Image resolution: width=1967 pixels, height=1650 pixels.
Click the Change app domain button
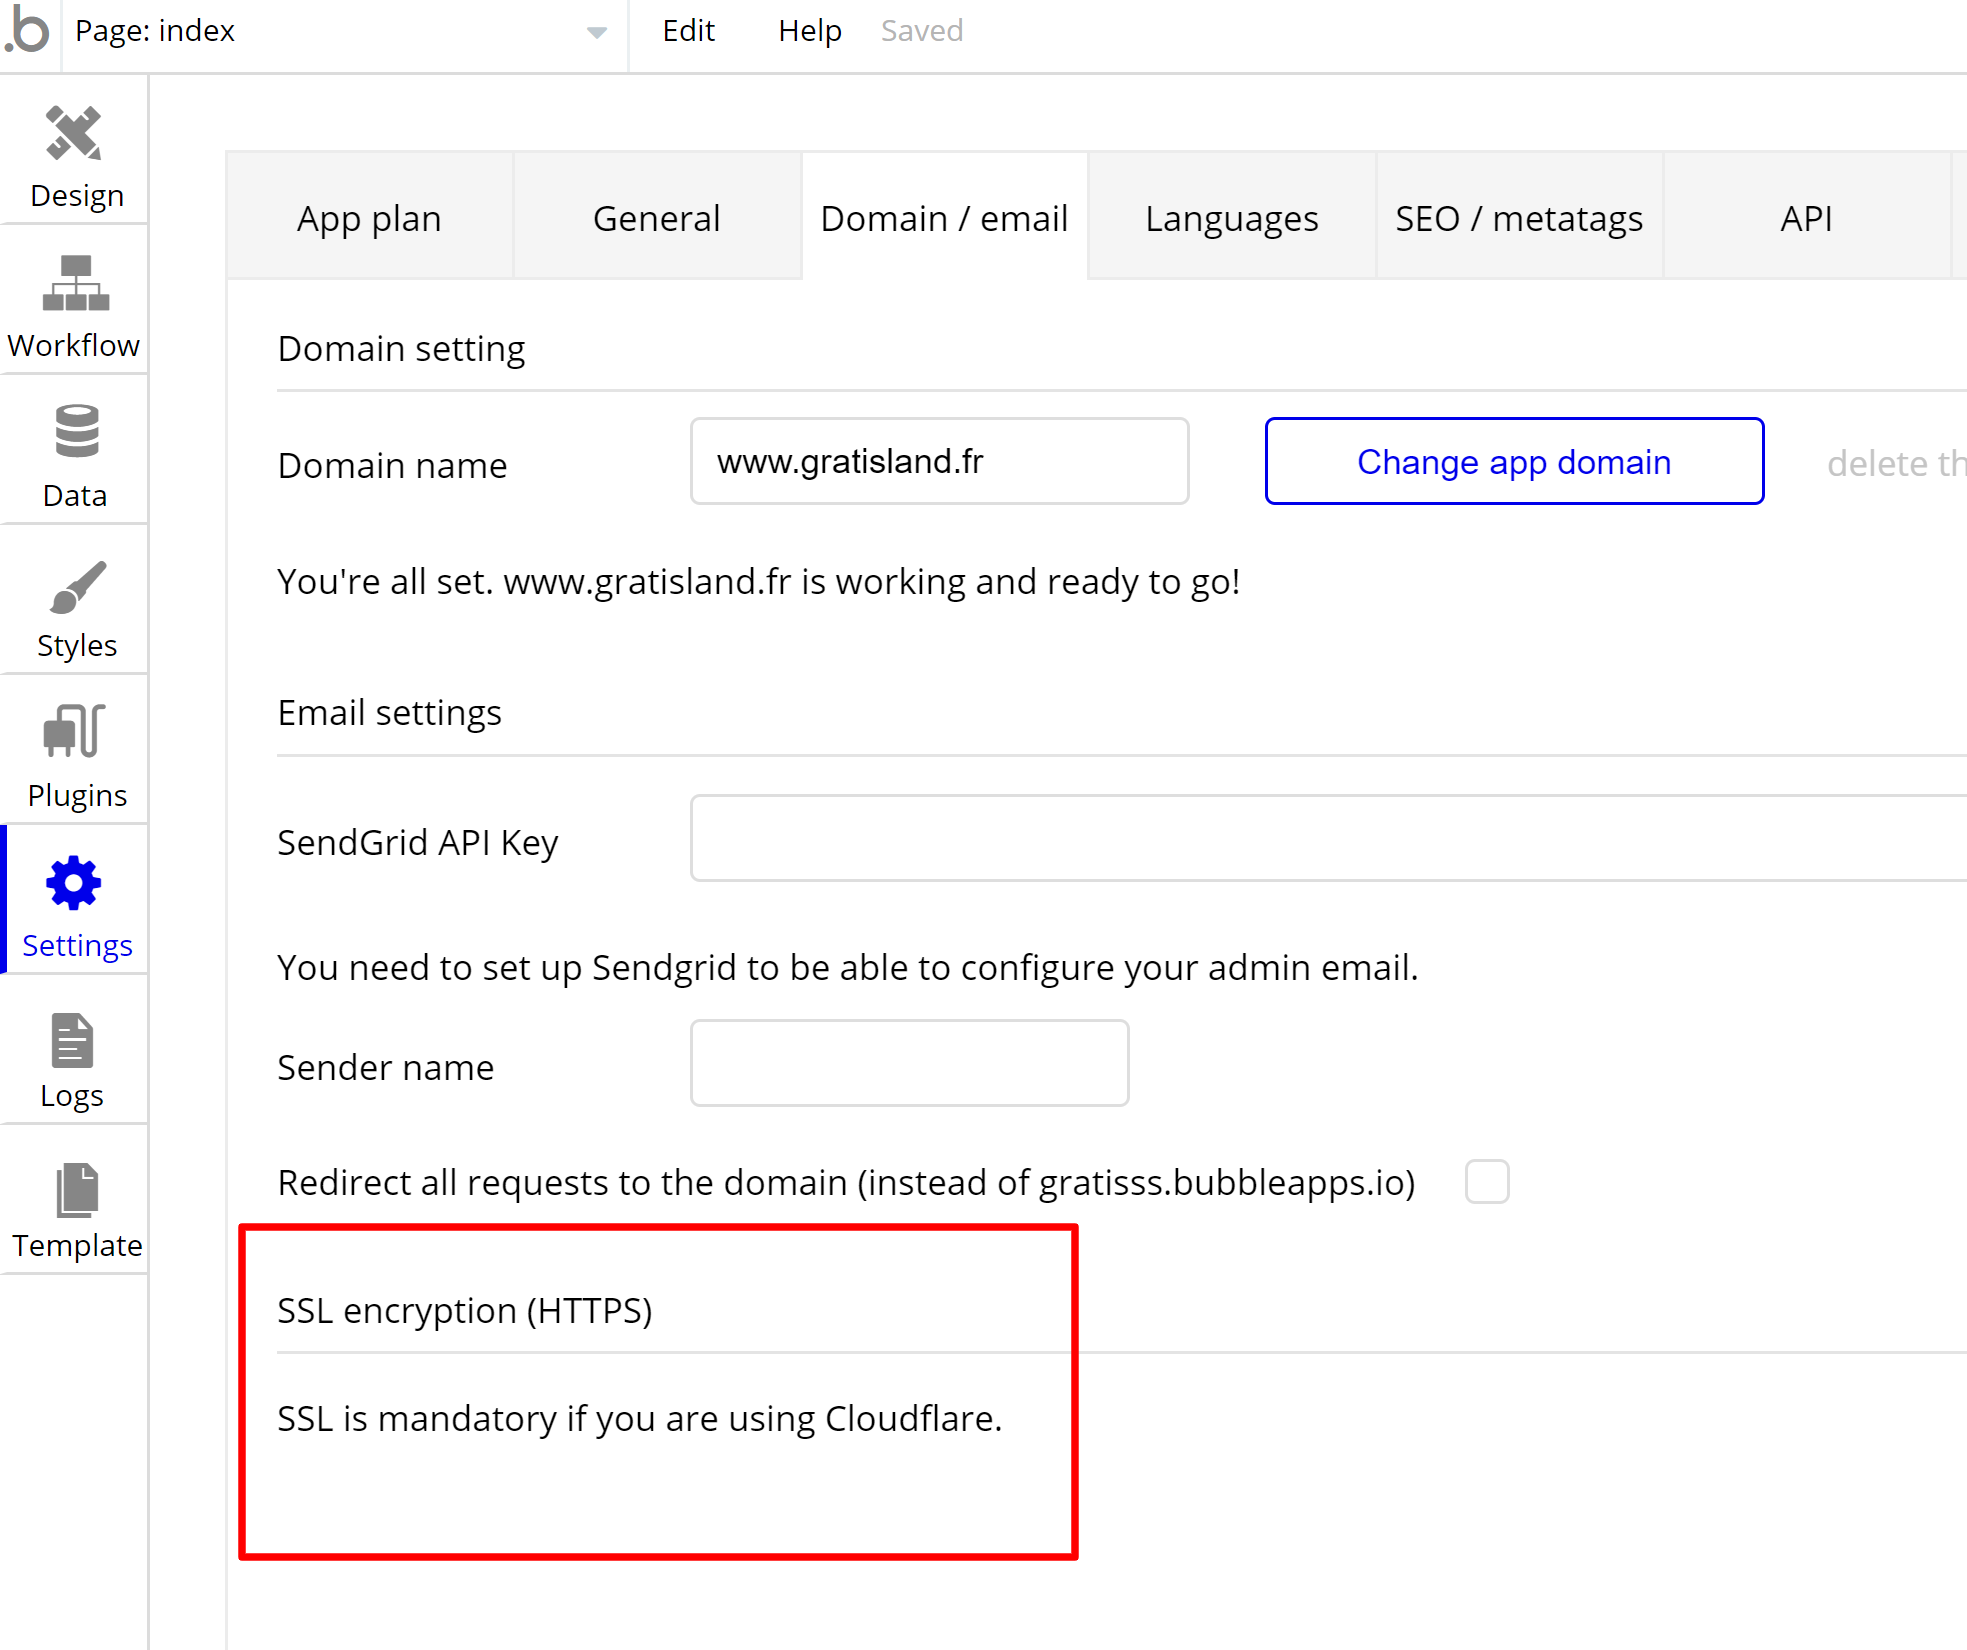pyautogui.click(x=1513, y=462)
